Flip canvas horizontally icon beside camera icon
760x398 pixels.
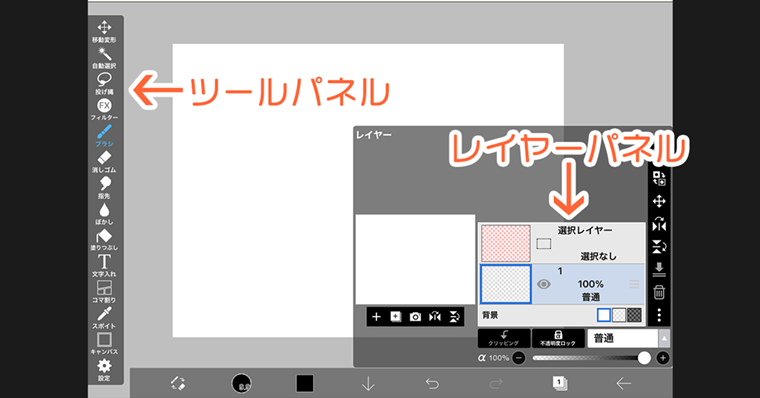tap(435, 317)
